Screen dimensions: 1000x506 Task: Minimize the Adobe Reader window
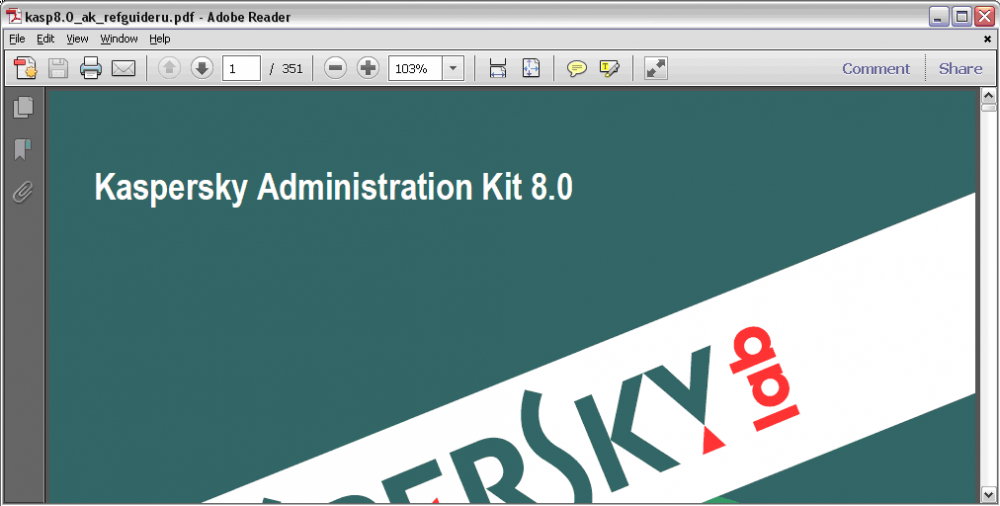click(938, 17)
